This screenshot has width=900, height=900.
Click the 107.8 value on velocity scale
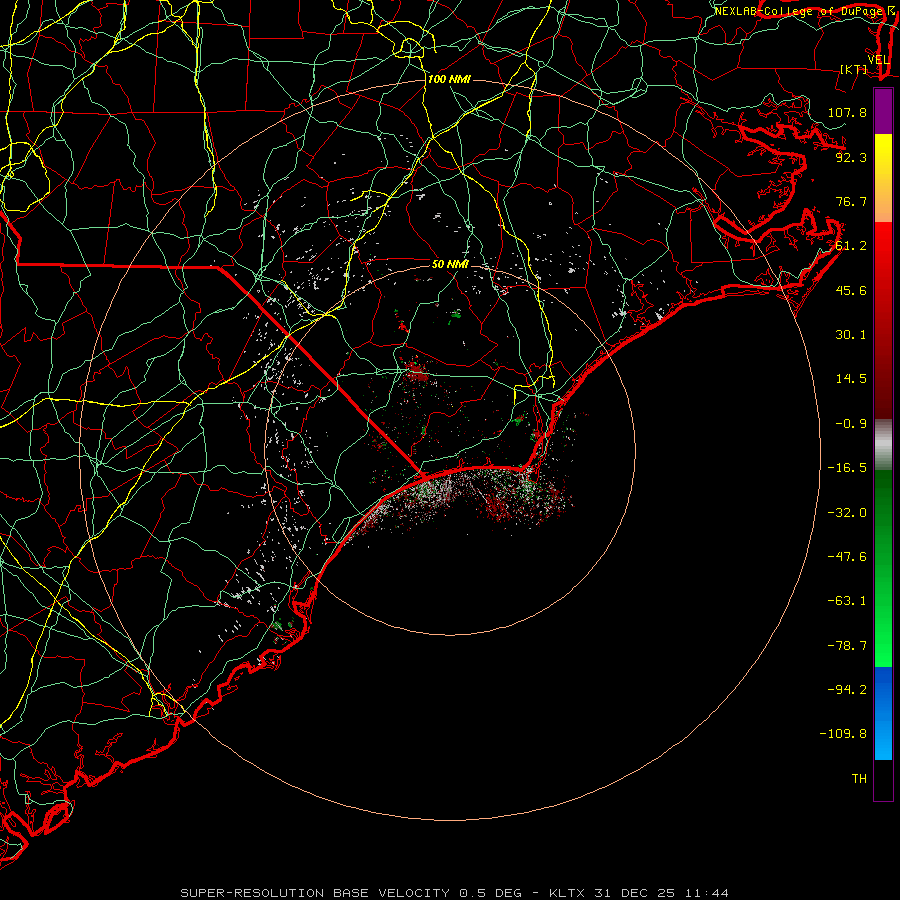[x=847, y=112]
